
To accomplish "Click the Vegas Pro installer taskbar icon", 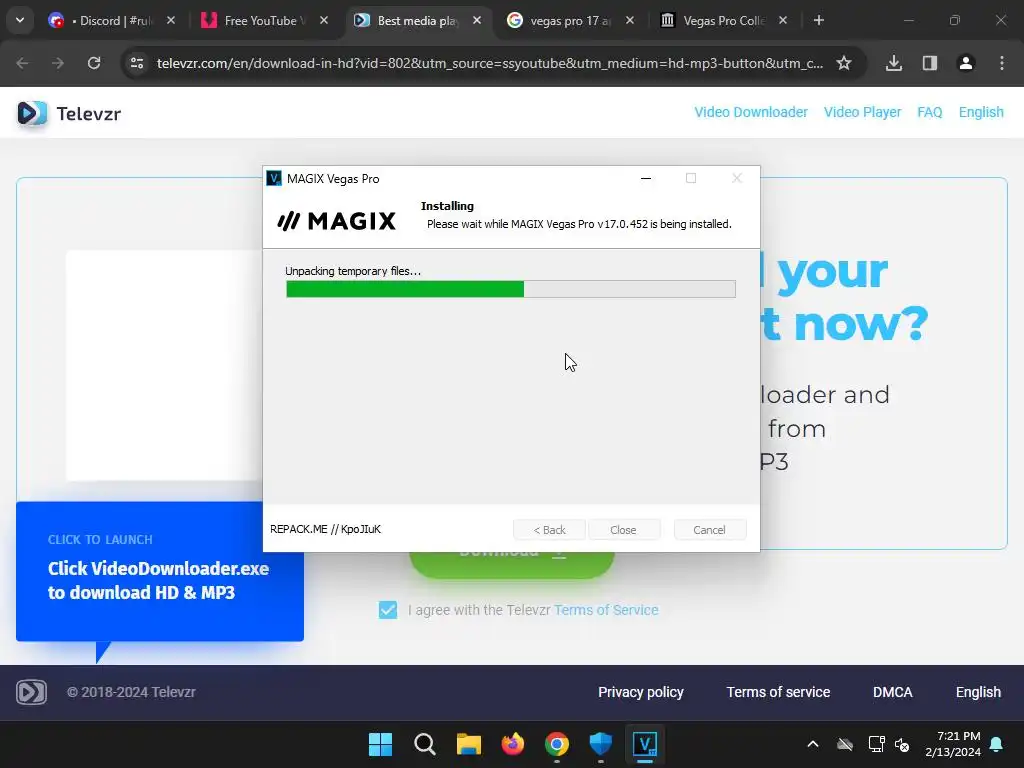I will click(645, 744).
